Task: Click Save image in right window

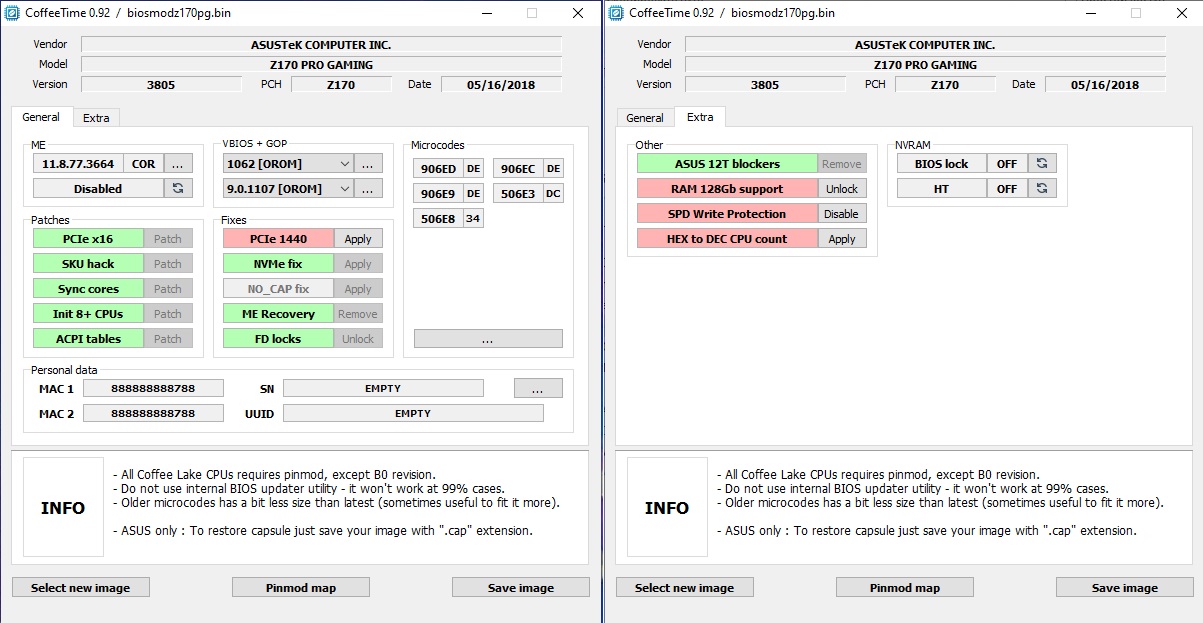Action: (x=1125, y=588)
